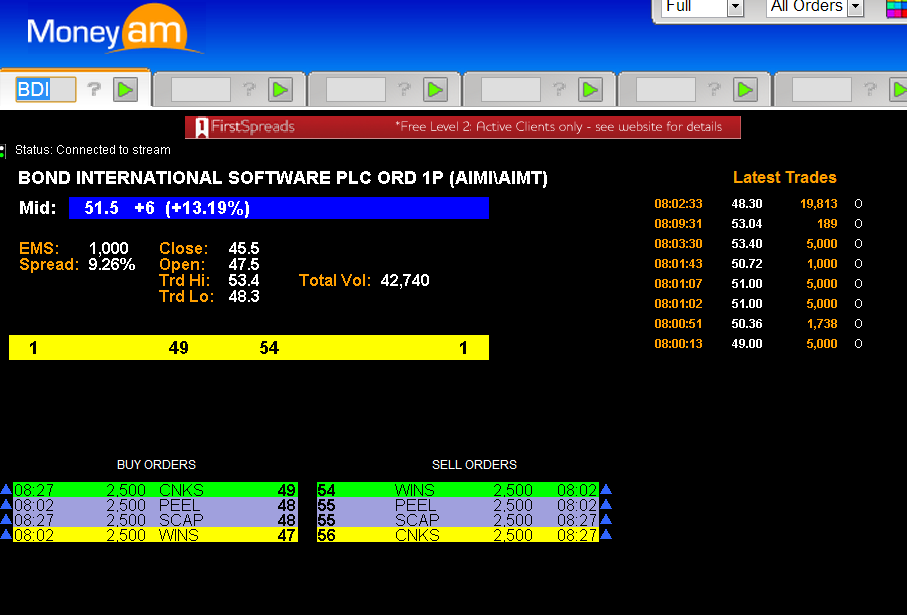Select the 08:00:13 trade at 49.00
The width and height of the screenshot is (907, 615).
tap(758, 344)
